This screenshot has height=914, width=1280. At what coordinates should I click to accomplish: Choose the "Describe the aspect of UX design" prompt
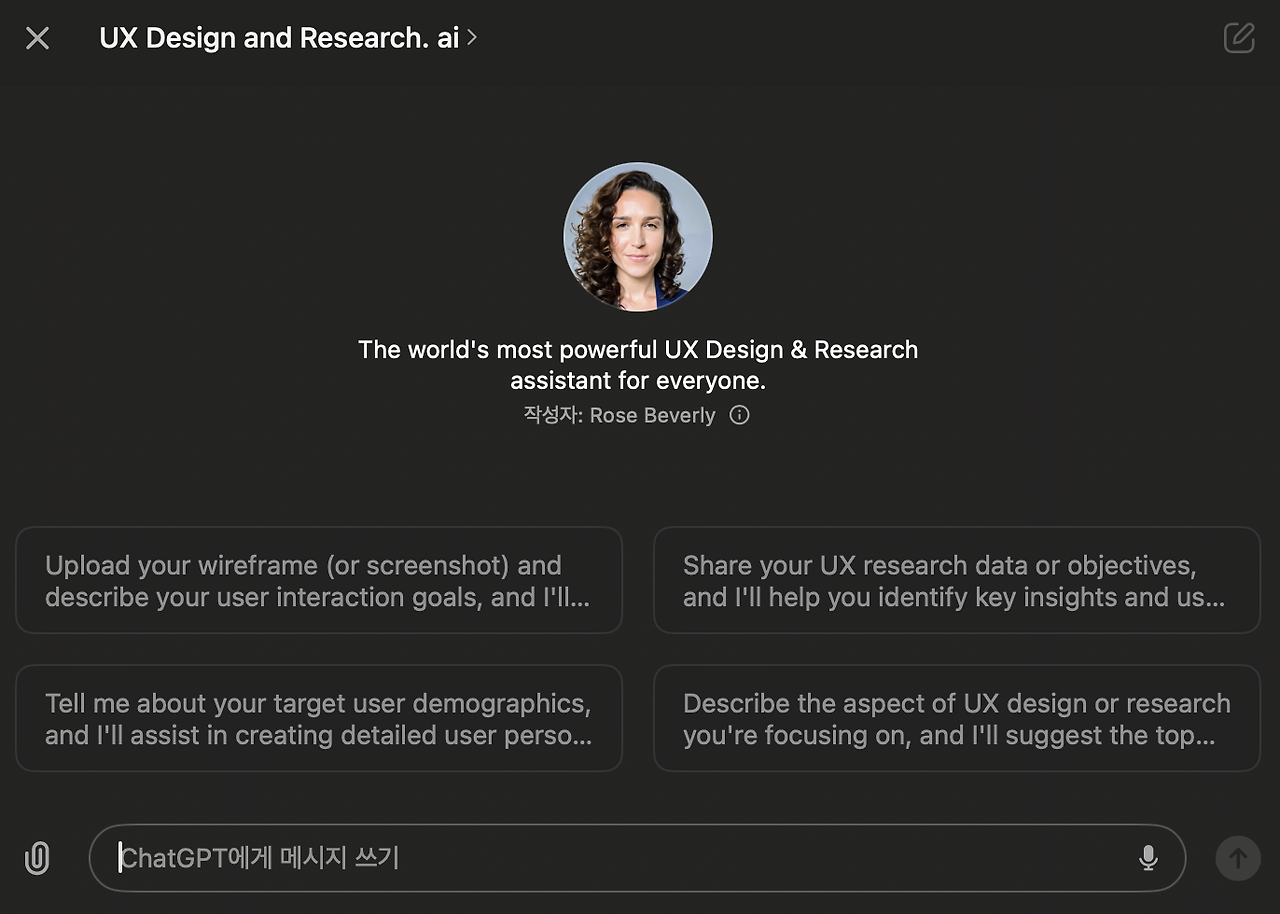click(957, 718)
